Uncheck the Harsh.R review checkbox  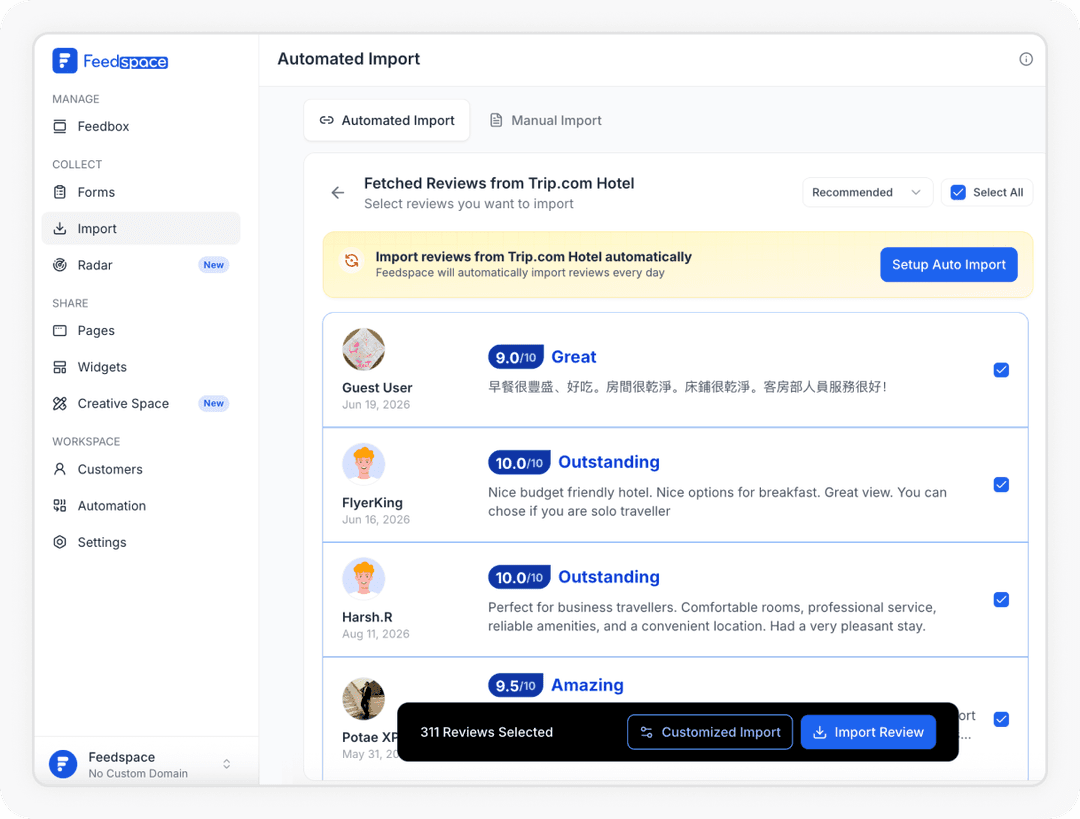click(1001, 600)
